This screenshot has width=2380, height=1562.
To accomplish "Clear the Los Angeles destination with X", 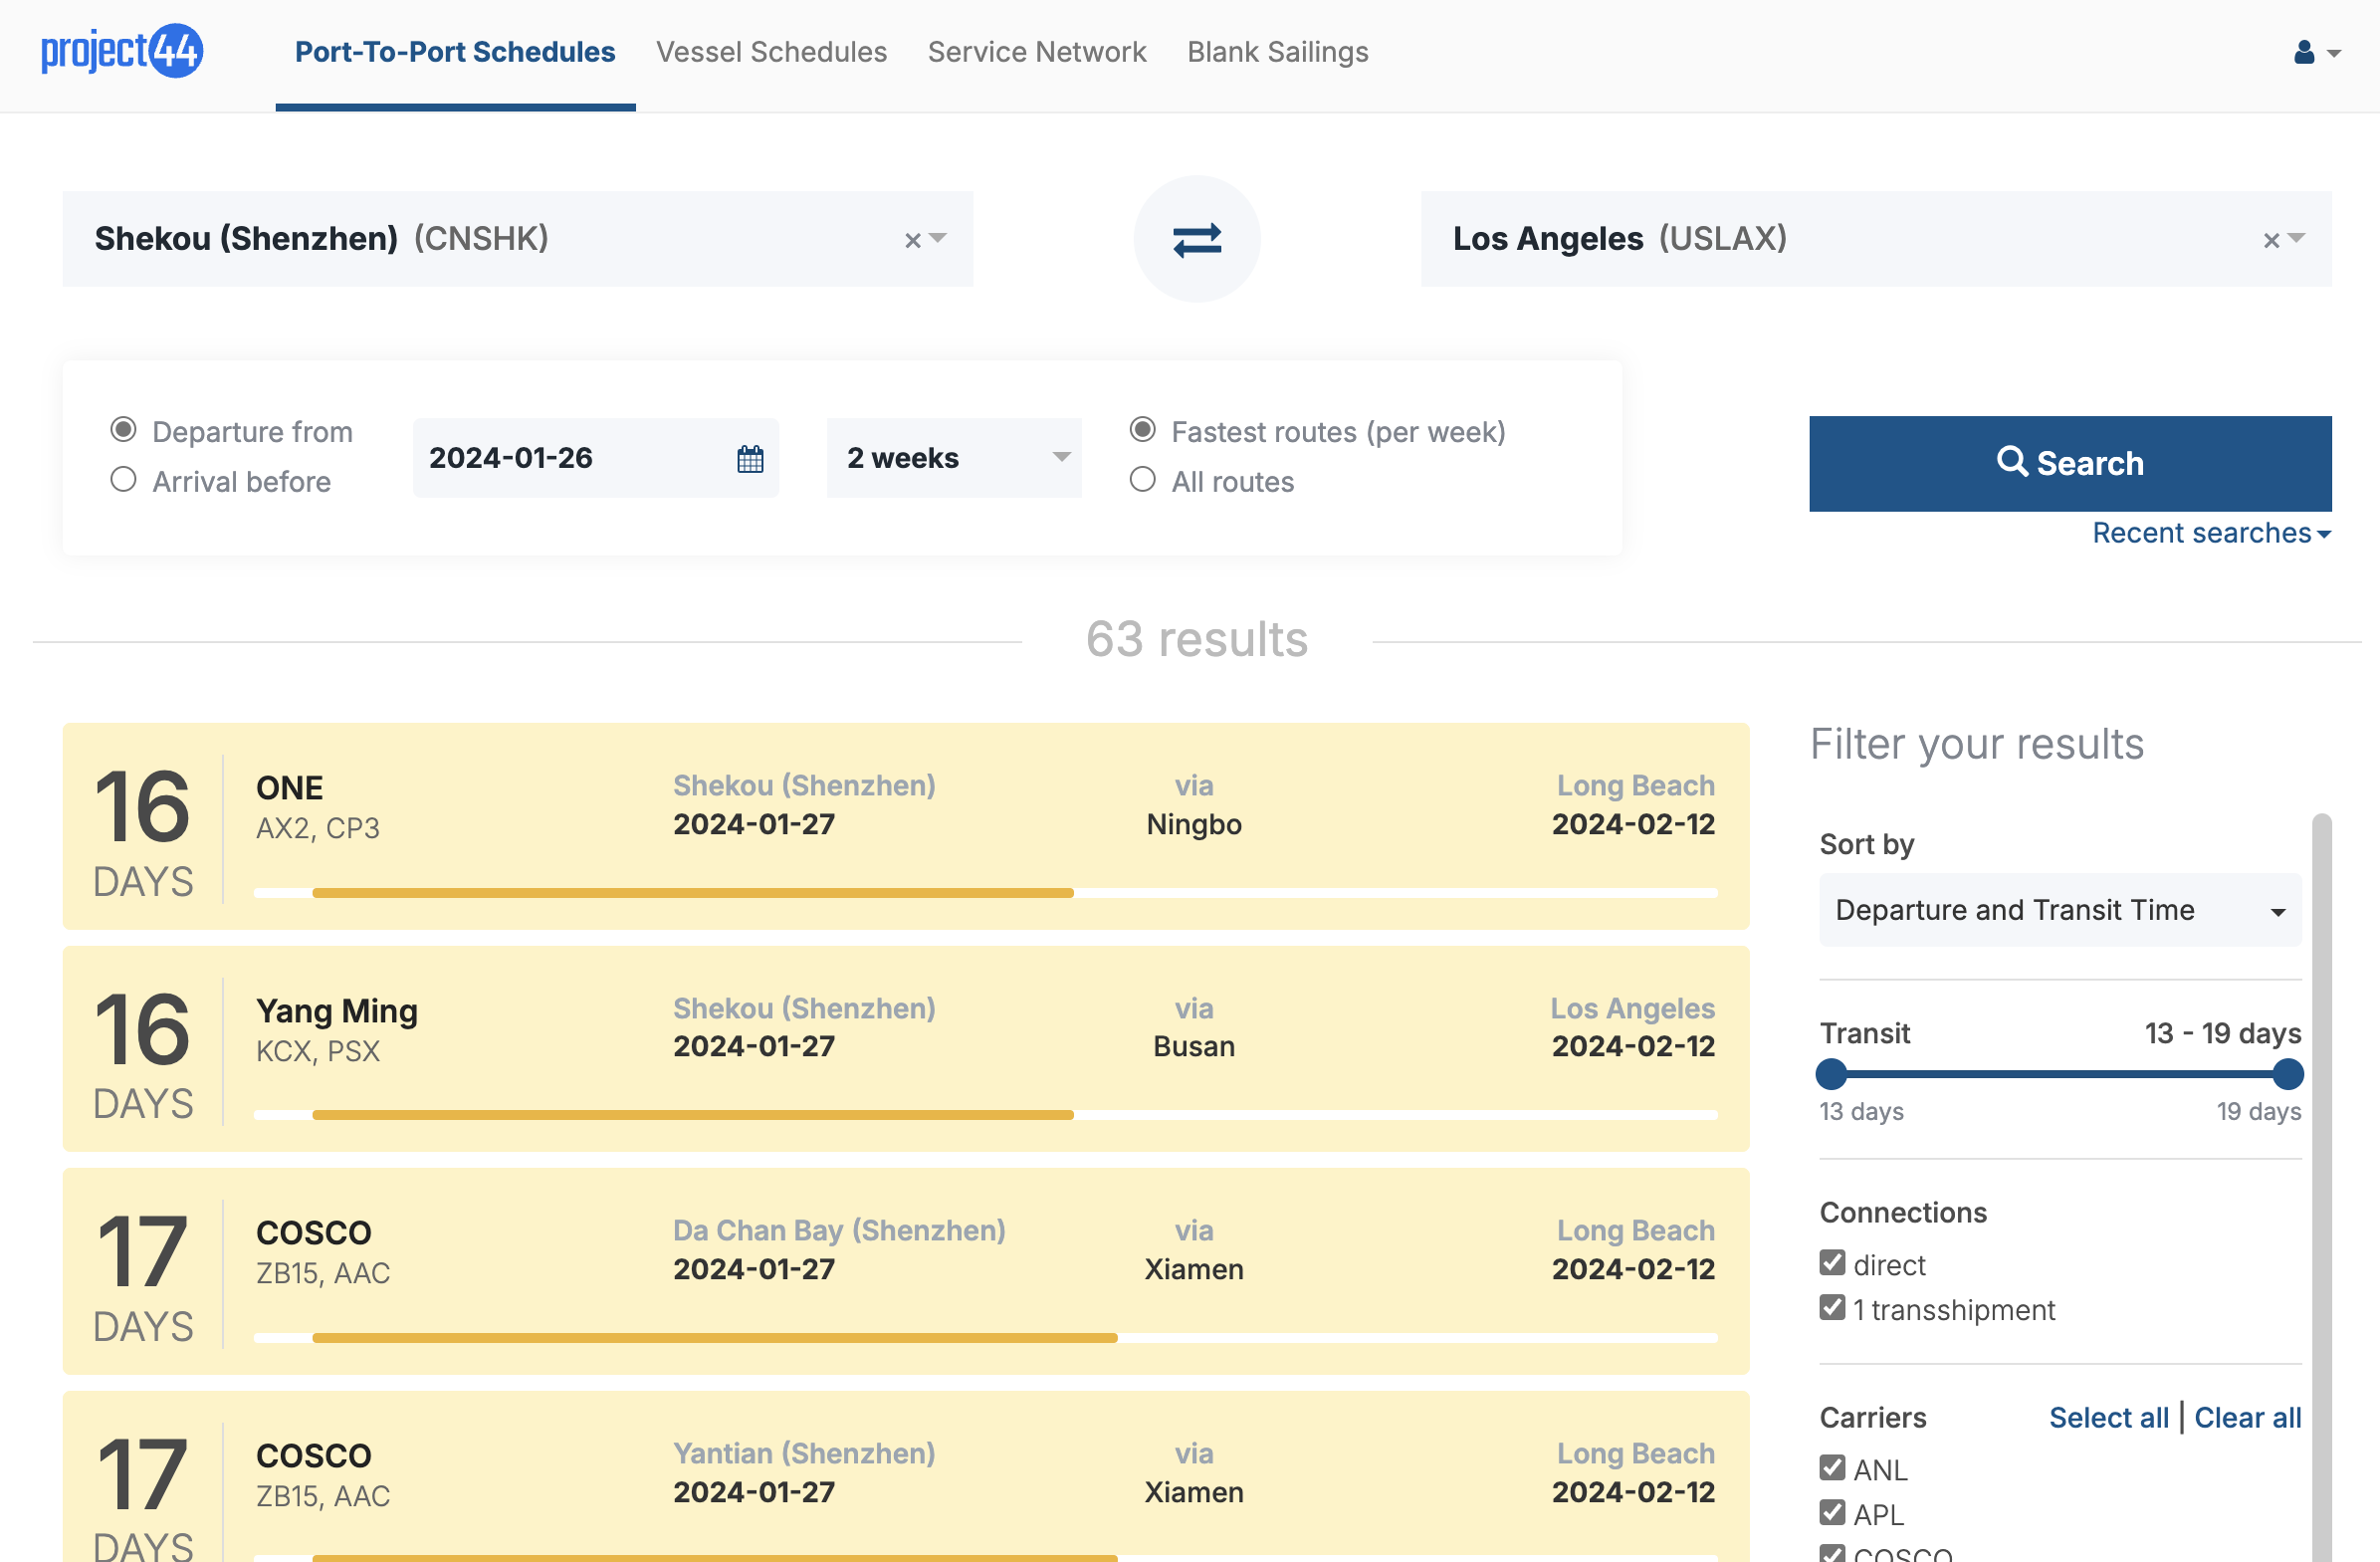I will (2271, 240).
